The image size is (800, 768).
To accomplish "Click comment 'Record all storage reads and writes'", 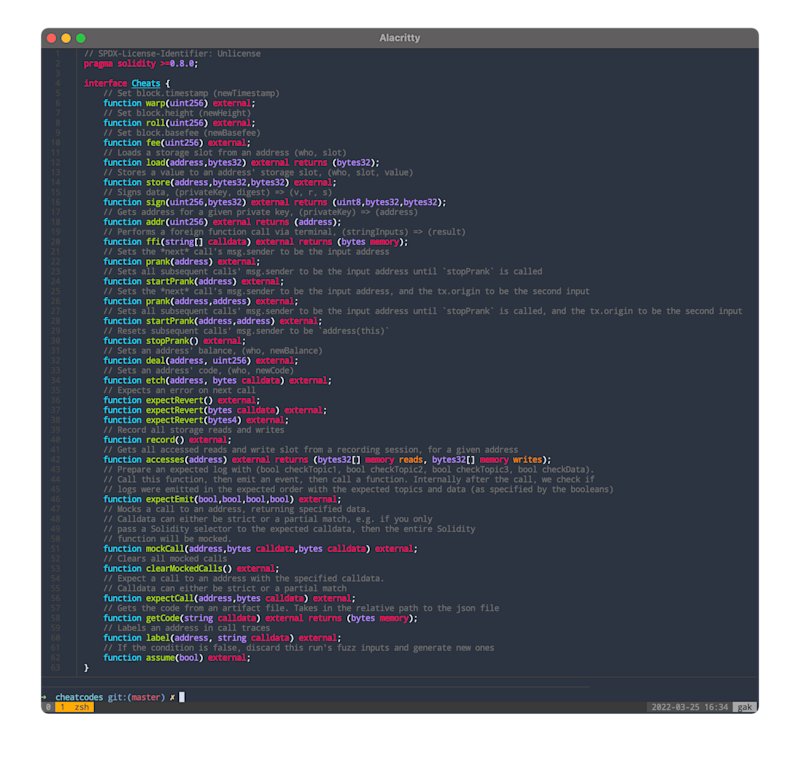I will 193,430.
